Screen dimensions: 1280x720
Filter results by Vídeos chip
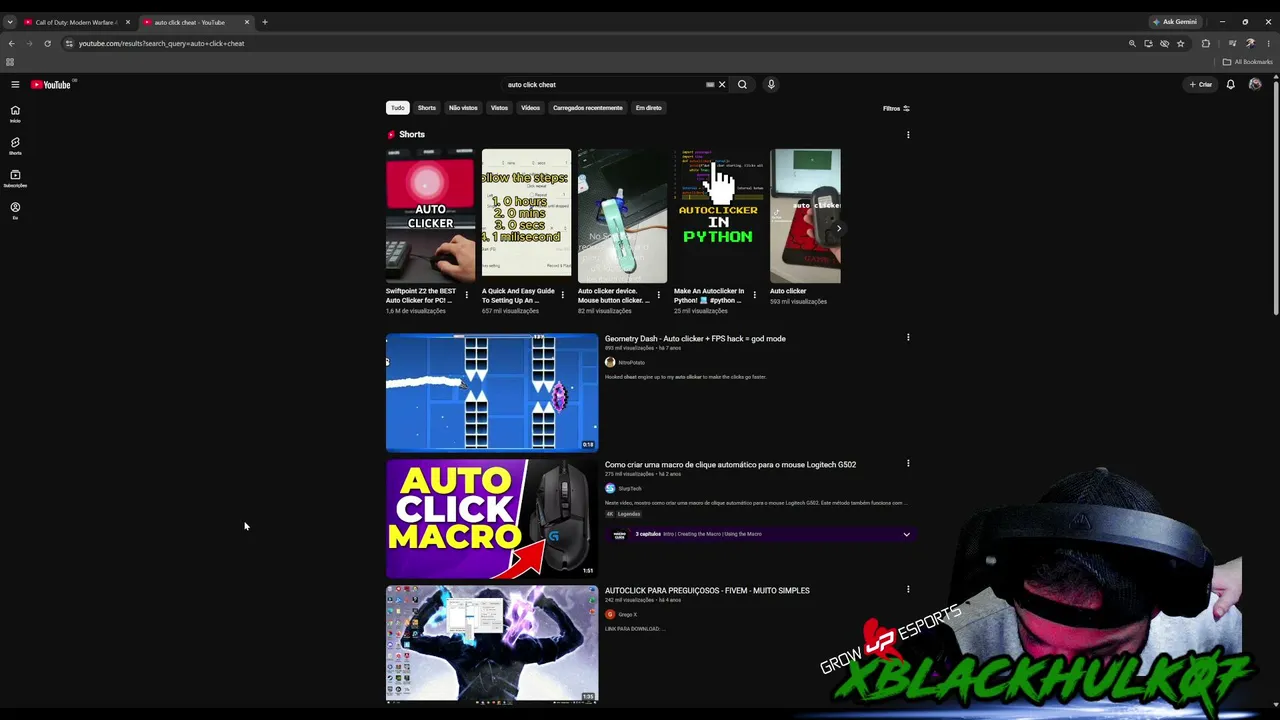(530, 108)
